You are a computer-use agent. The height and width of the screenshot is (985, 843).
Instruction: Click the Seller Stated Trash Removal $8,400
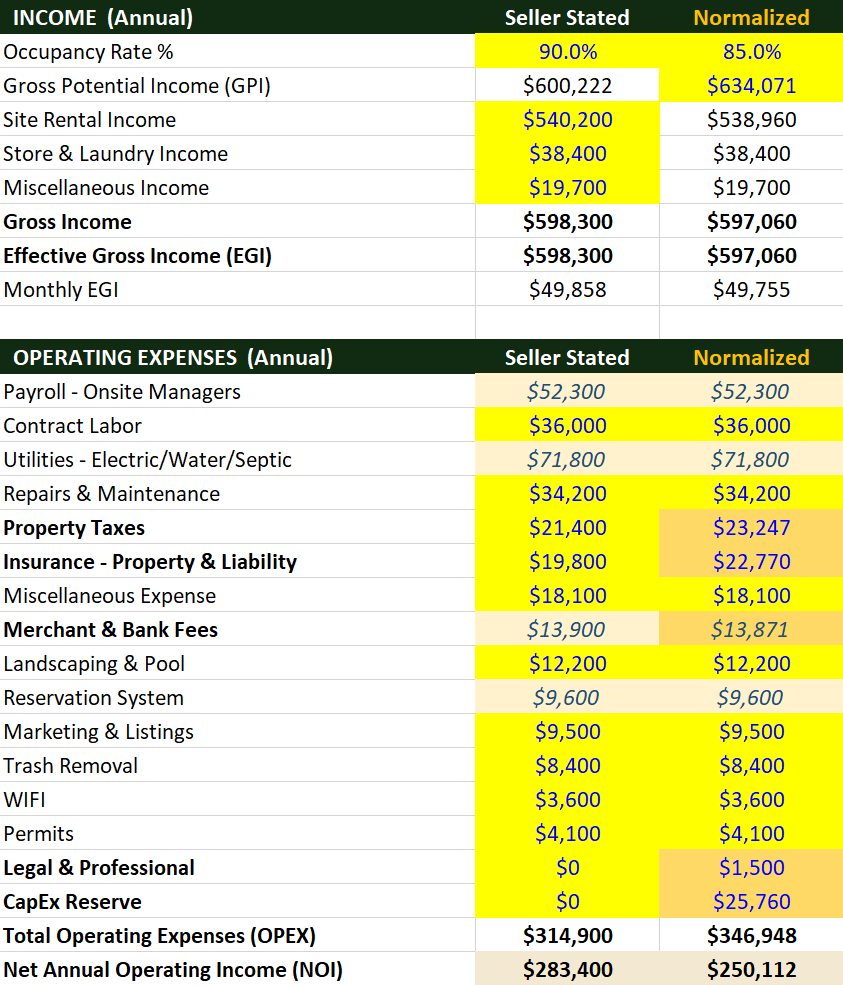[567, 765]
